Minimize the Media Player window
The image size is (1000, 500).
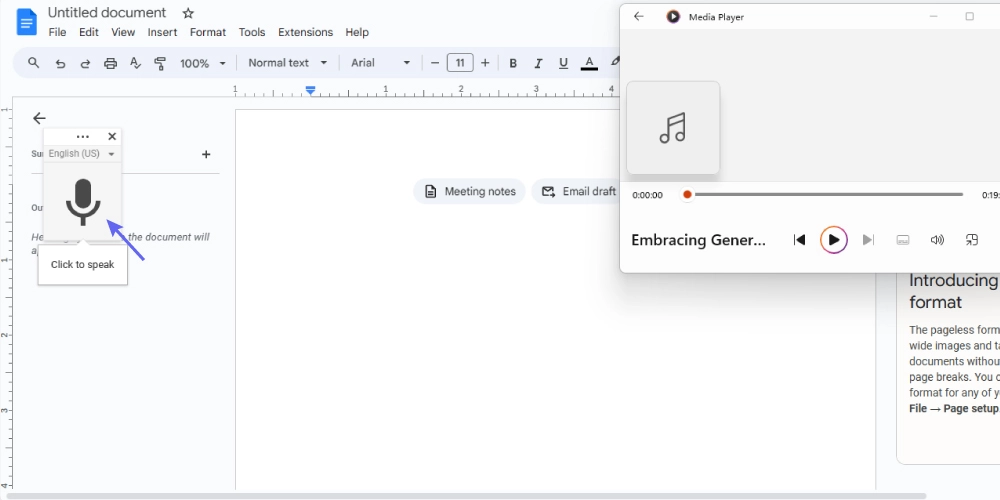pyautogui.click(x=934, y=17)
